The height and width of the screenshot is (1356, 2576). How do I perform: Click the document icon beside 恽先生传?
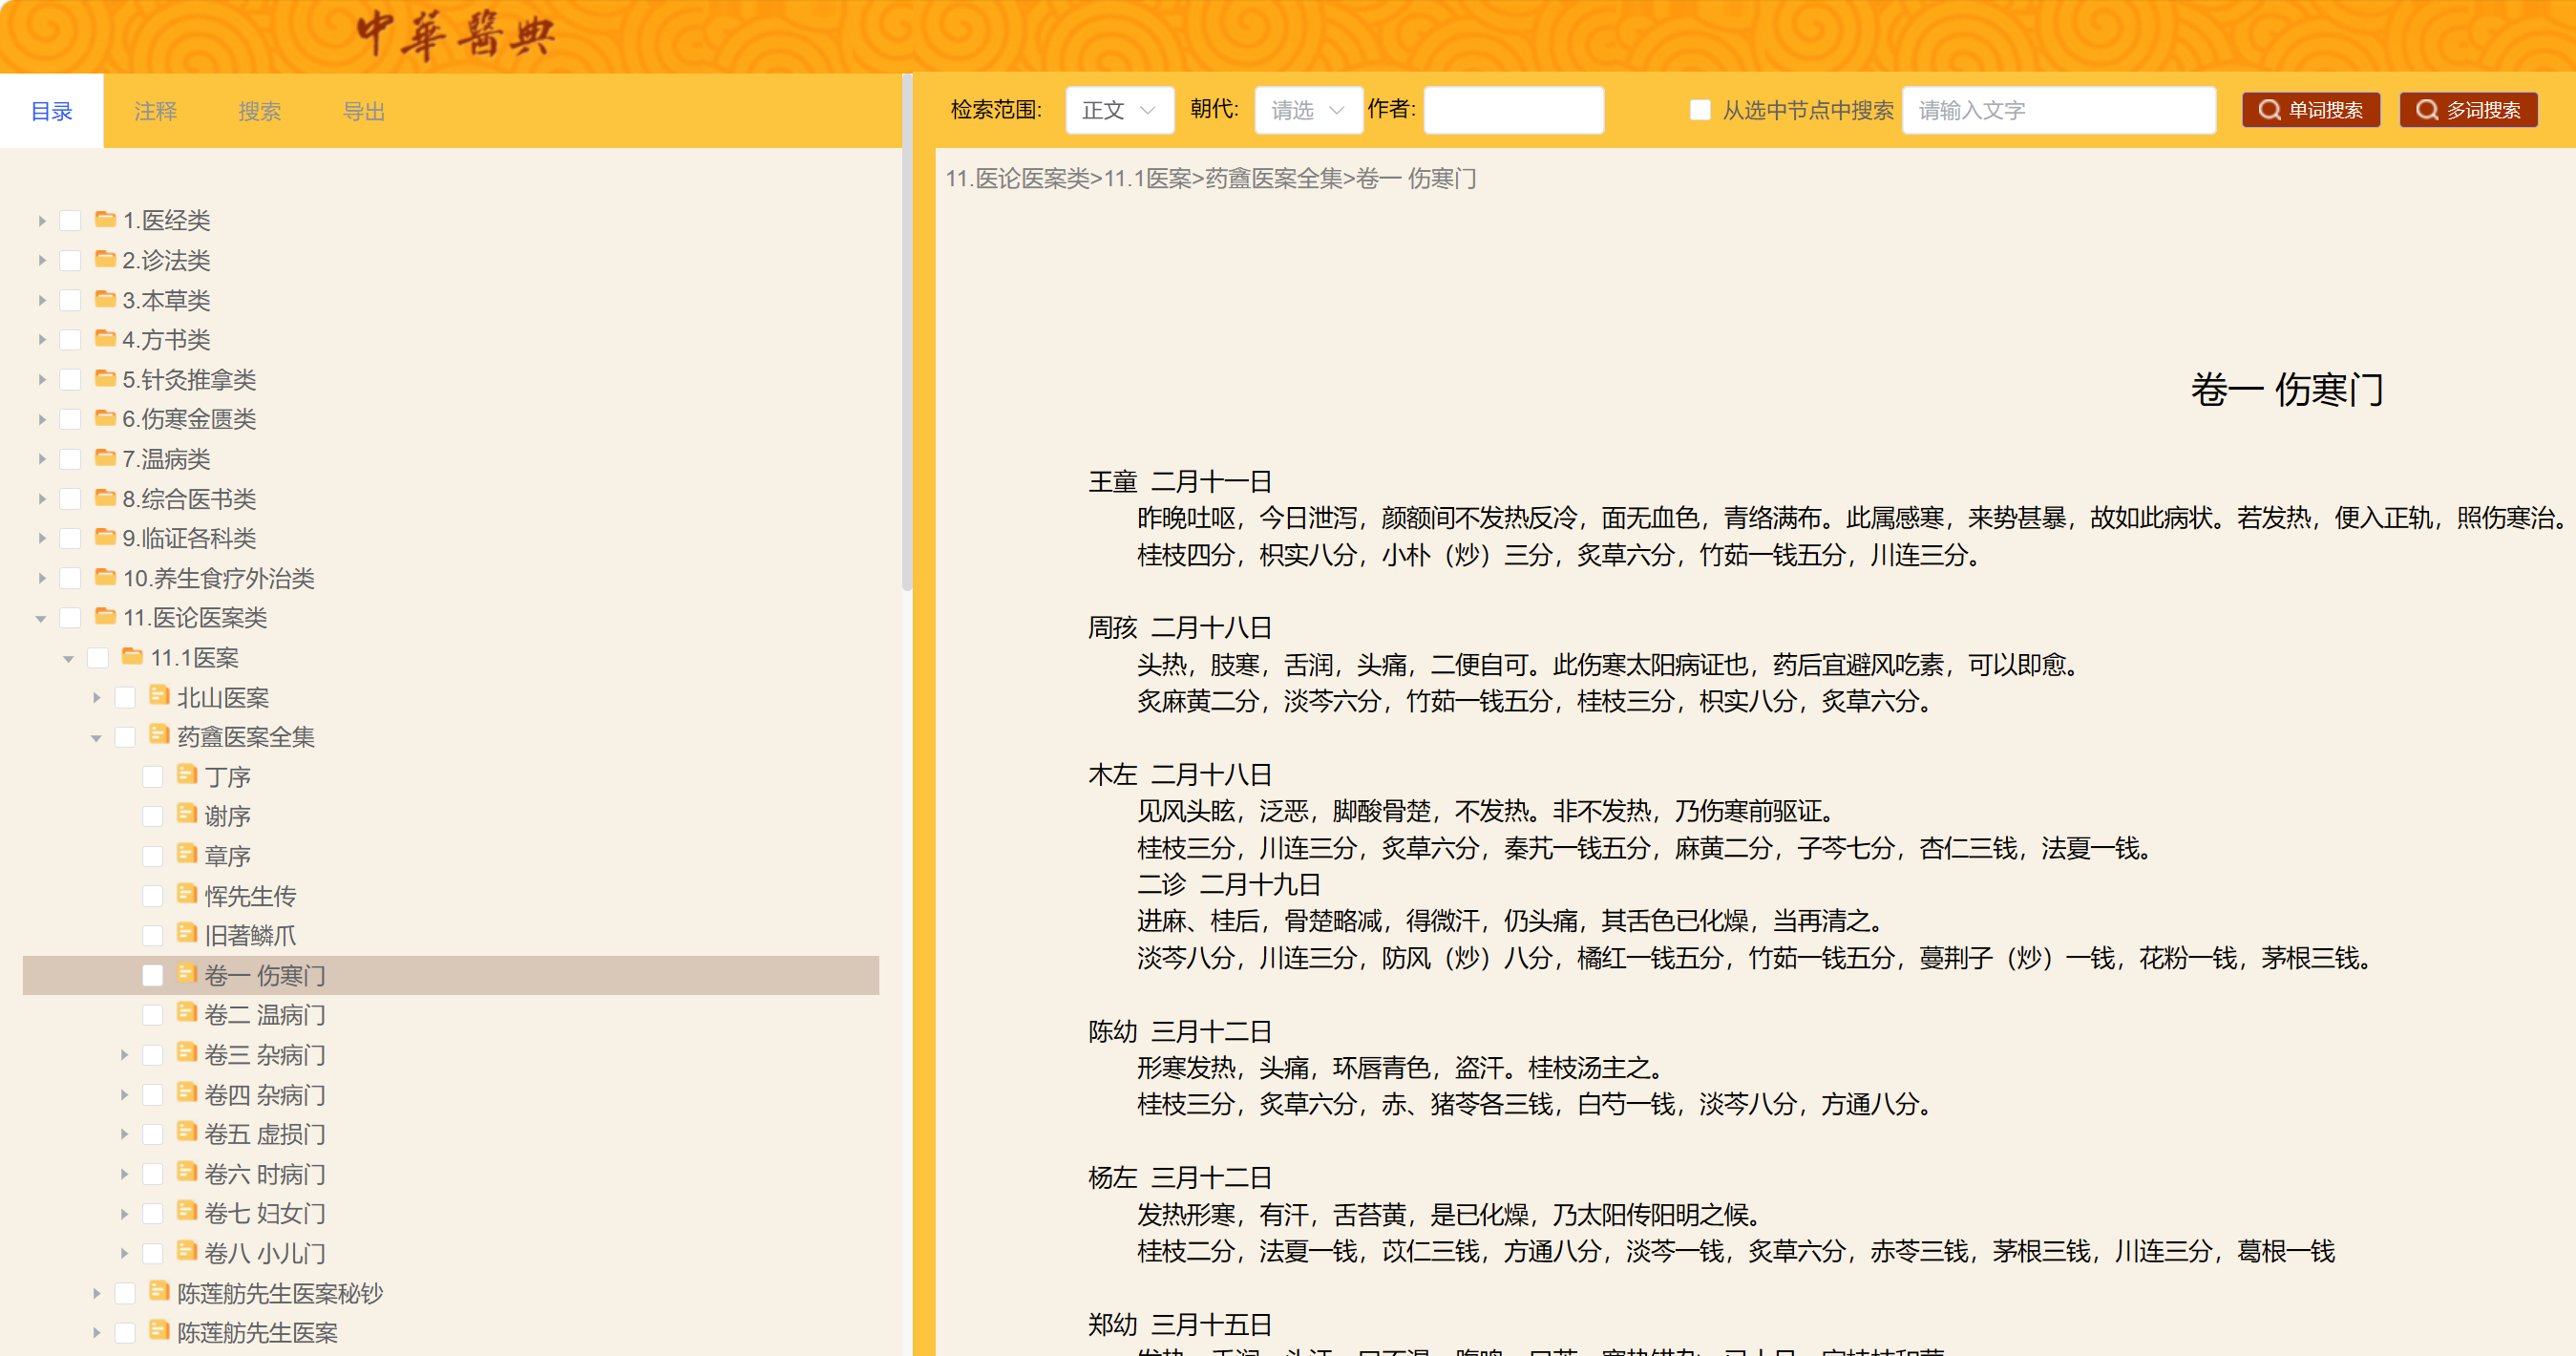coord(186,894)
